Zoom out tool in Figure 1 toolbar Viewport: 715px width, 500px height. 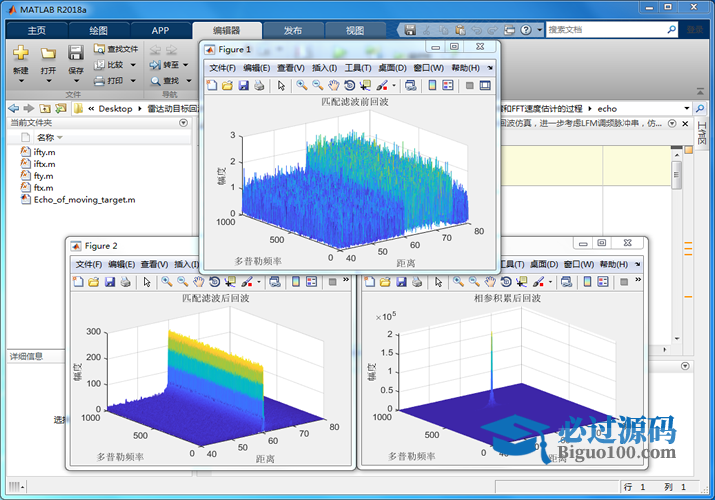[318, 85]
